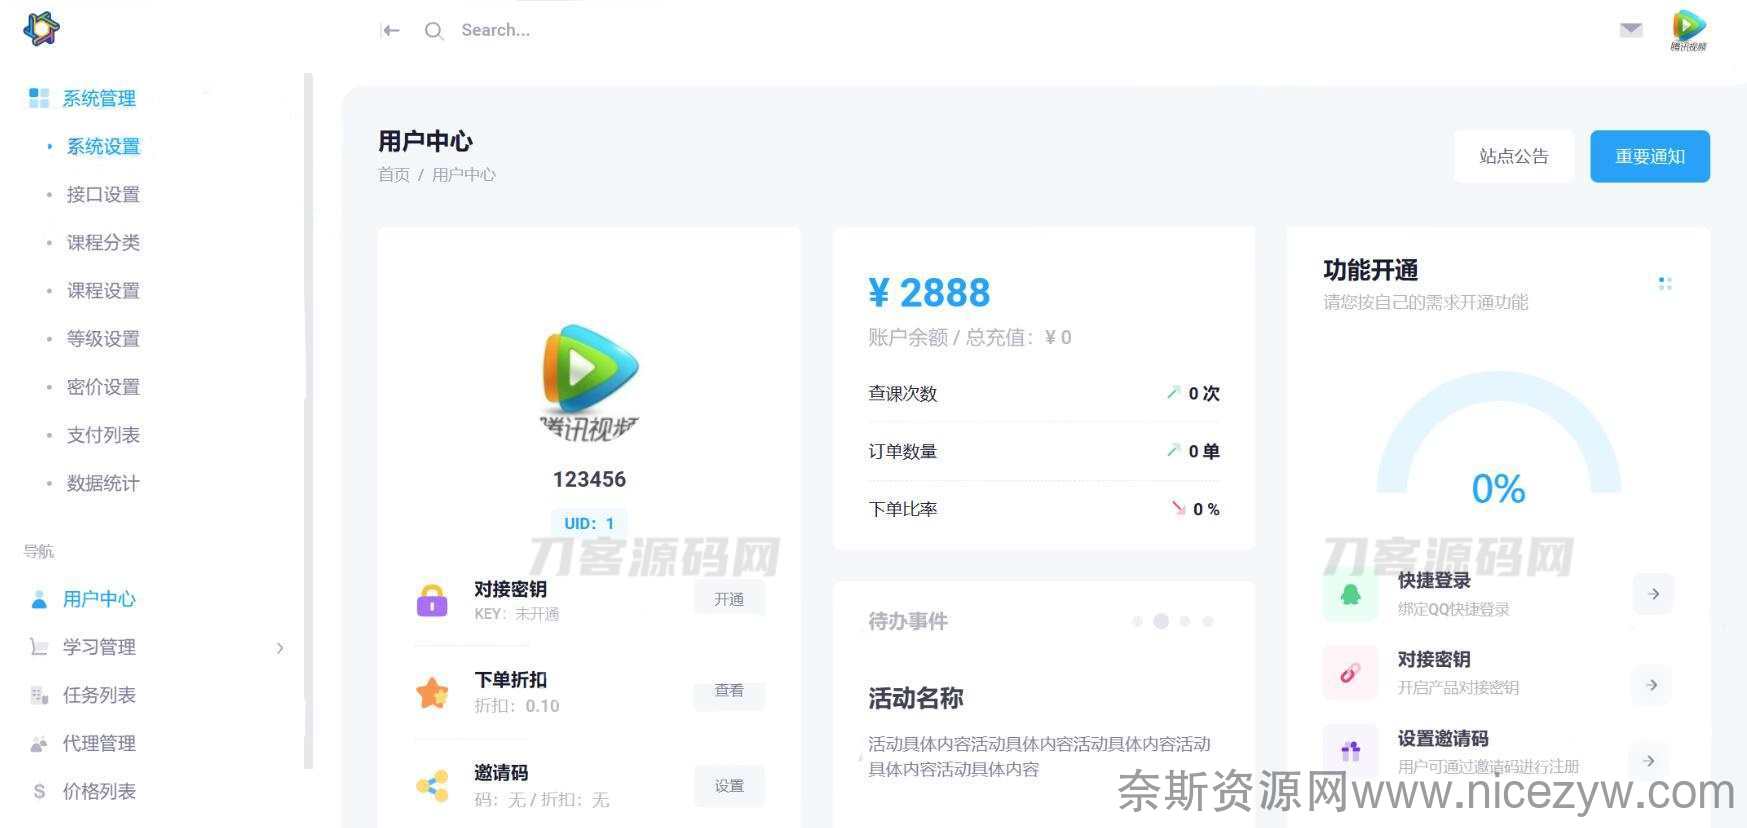1747x828 pixels.
Task: Click the app logo in top-left corner
Action: click(x=41, y=29)
